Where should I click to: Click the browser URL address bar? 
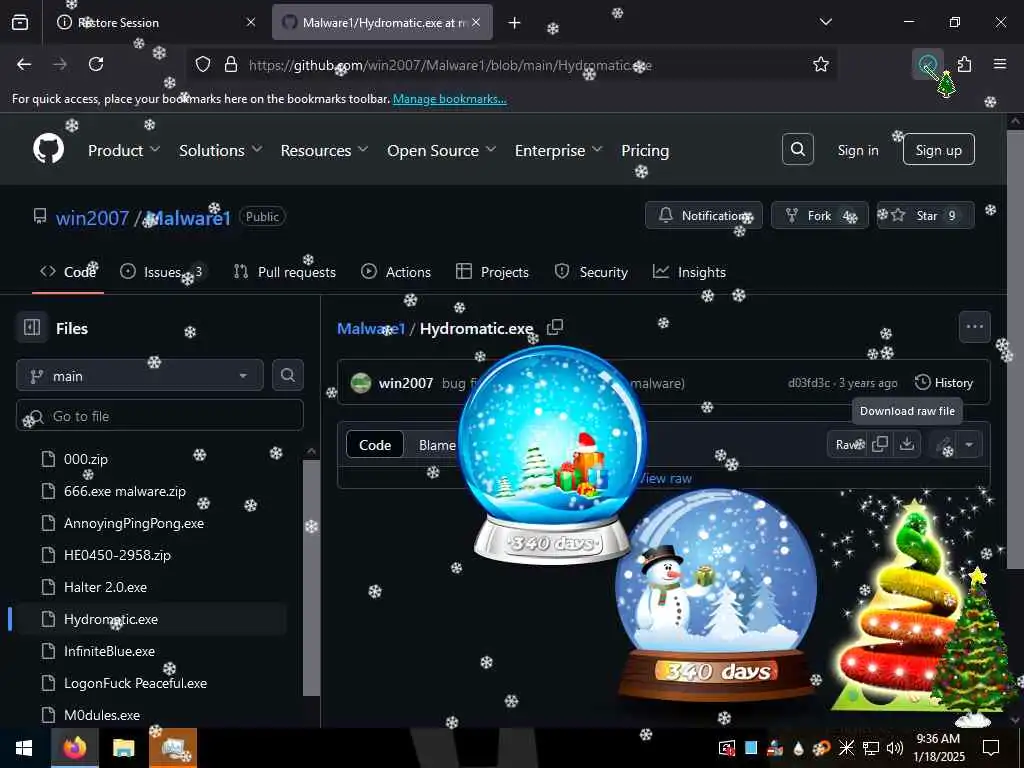509,65
